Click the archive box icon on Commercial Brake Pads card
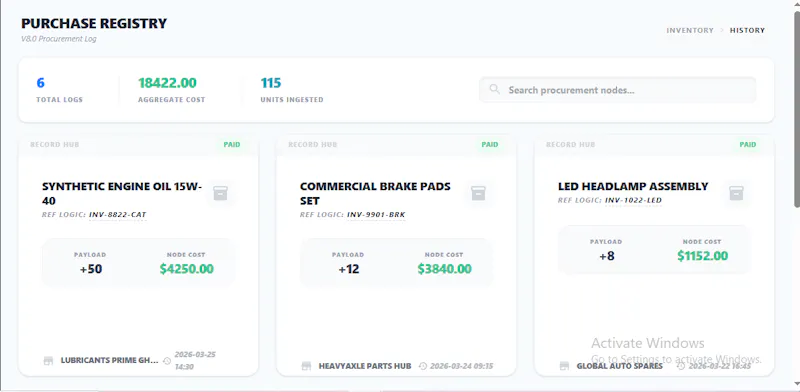The width and height of the screenshot is (800, 392). [479, 193]
